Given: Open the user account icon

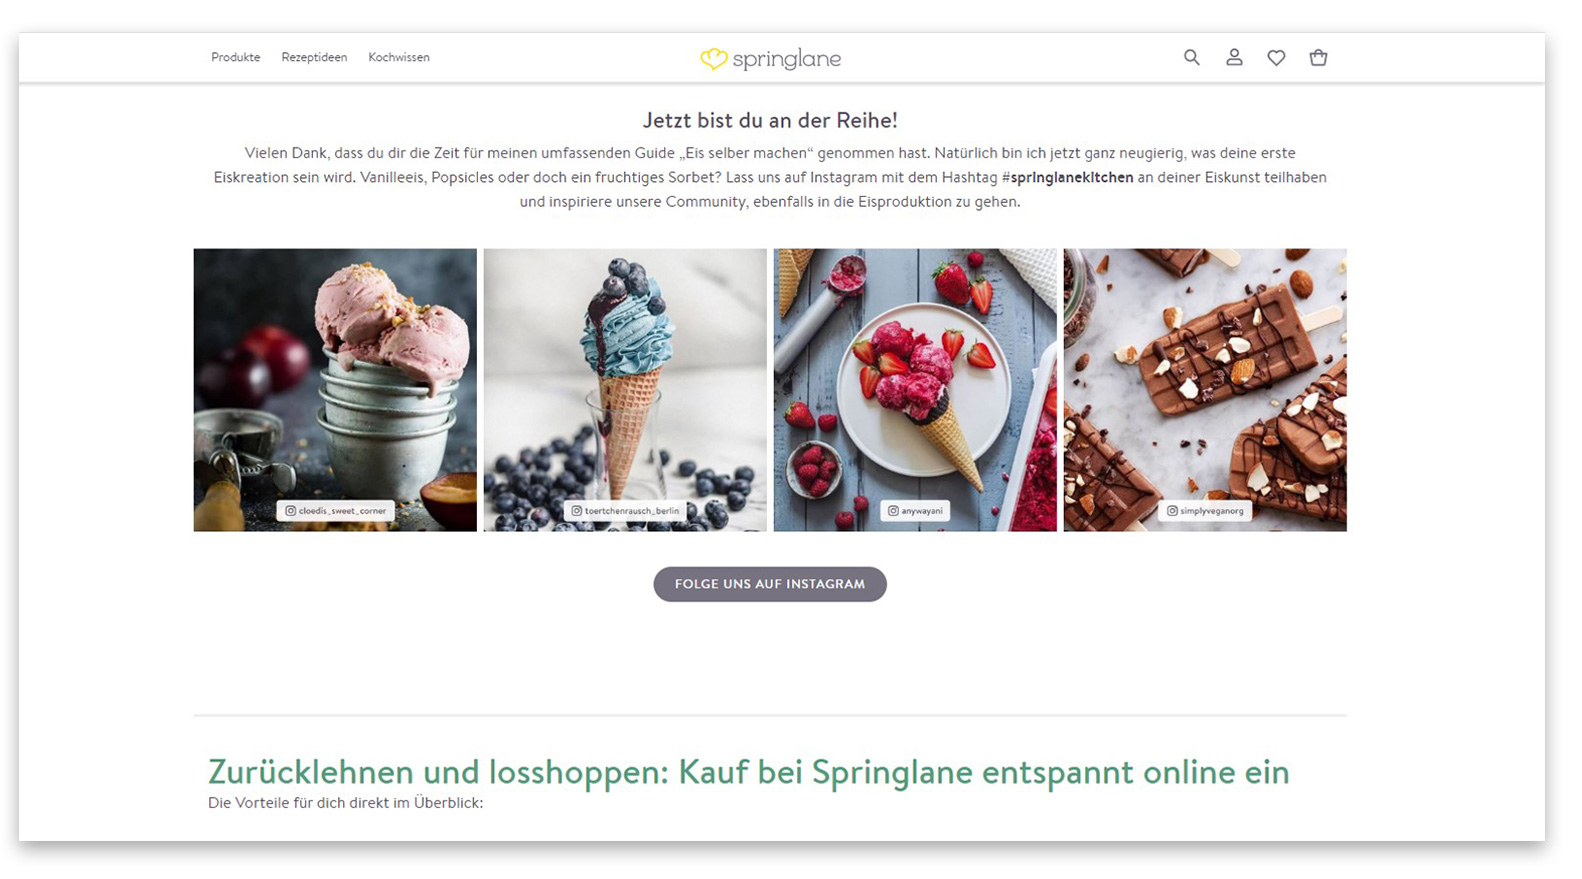Looking at the screenshot, I should tap(1234, 58).
